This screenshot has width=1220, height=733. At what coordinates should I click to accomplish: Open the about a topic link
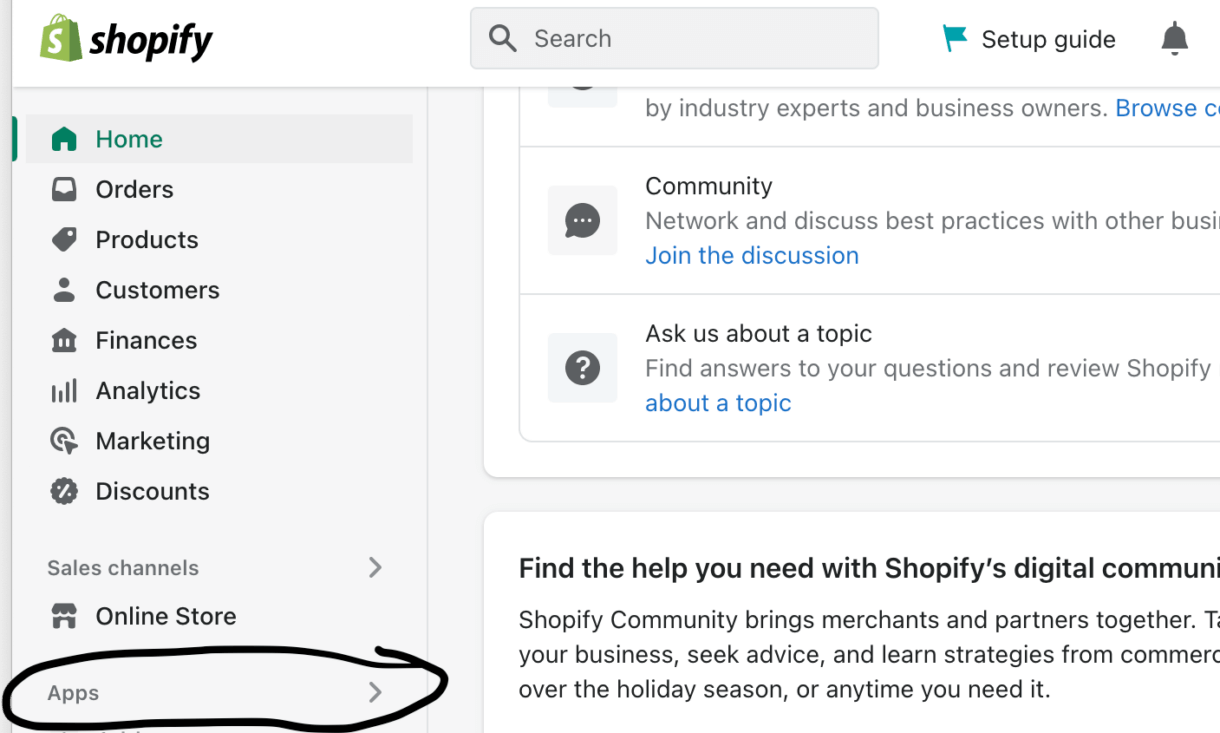pyautogui.click(x=718, y=402)
